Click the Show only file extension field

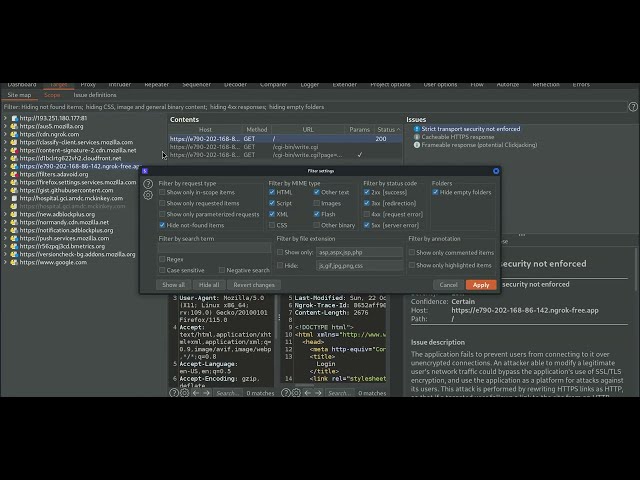click(359, 253)
